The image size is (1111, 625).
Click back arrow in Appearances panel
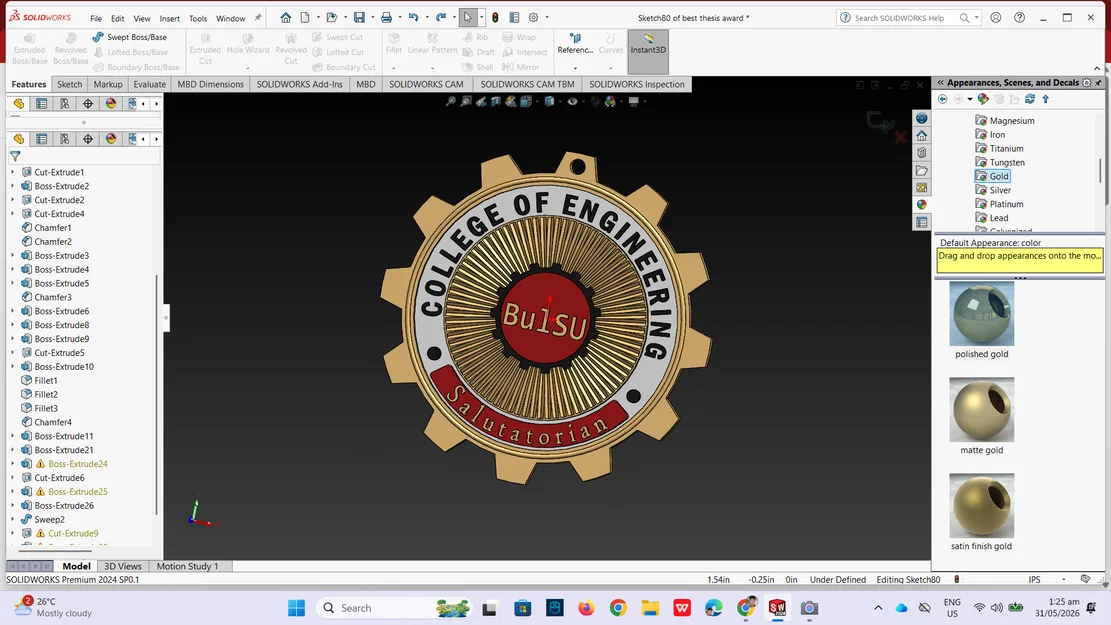coord(942,99)
